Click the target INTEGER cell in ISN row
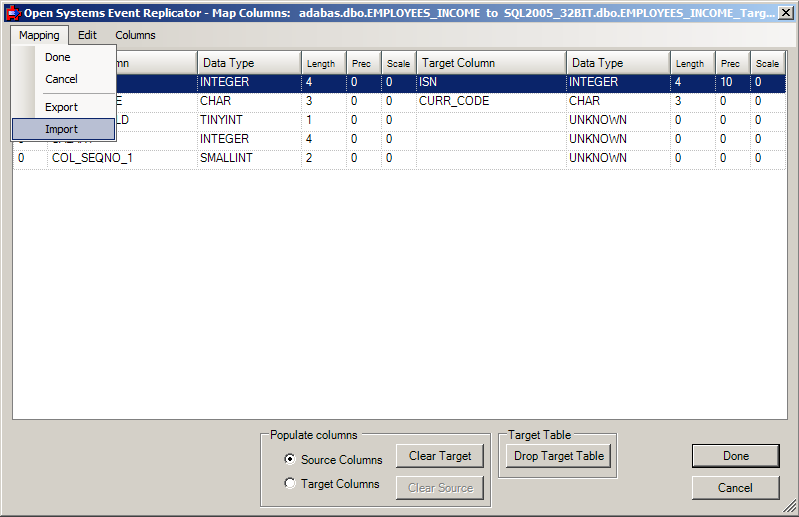The image size is (799, 517). (618, 82)
